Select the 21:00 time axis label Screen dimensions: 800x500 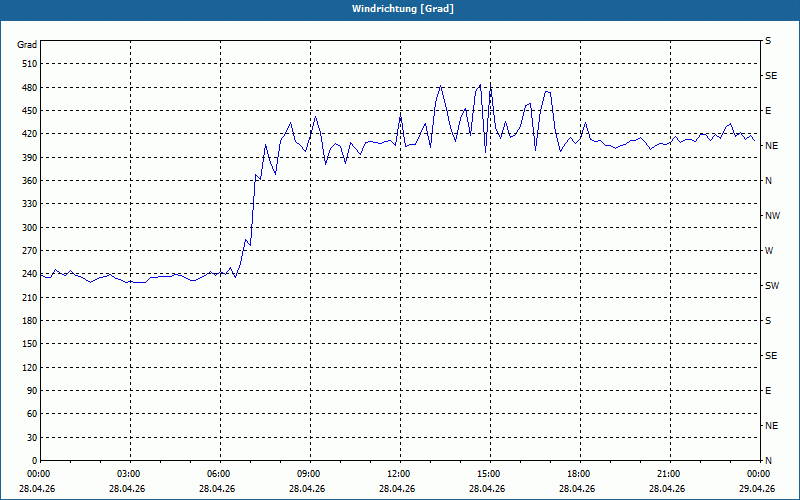668,474
